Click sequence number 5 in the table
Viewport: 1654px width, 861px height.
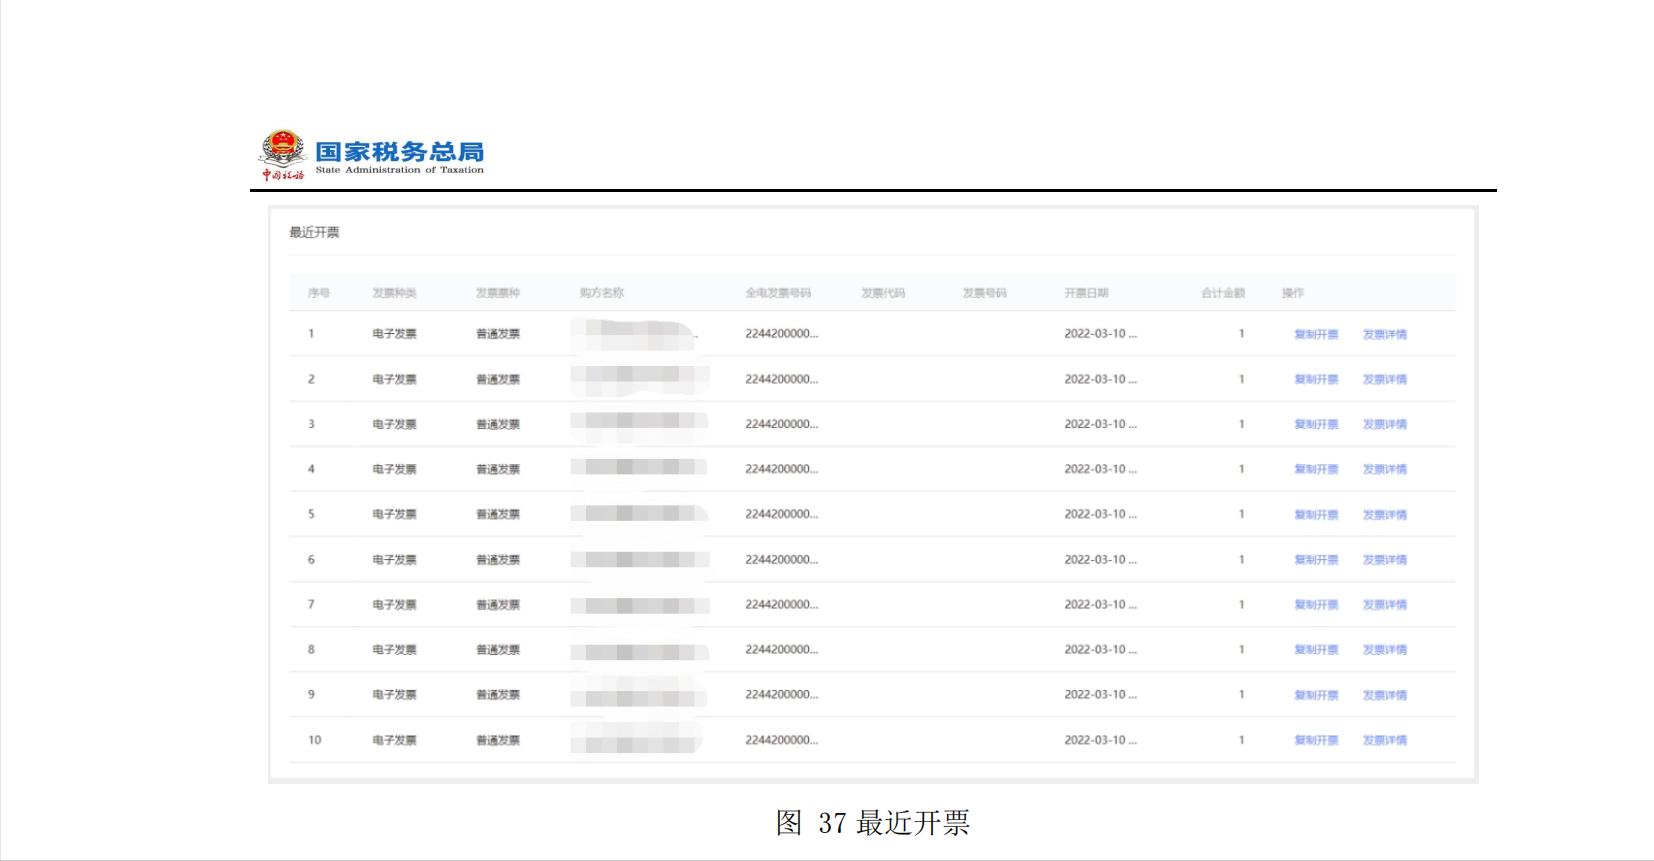pos(311,514)
